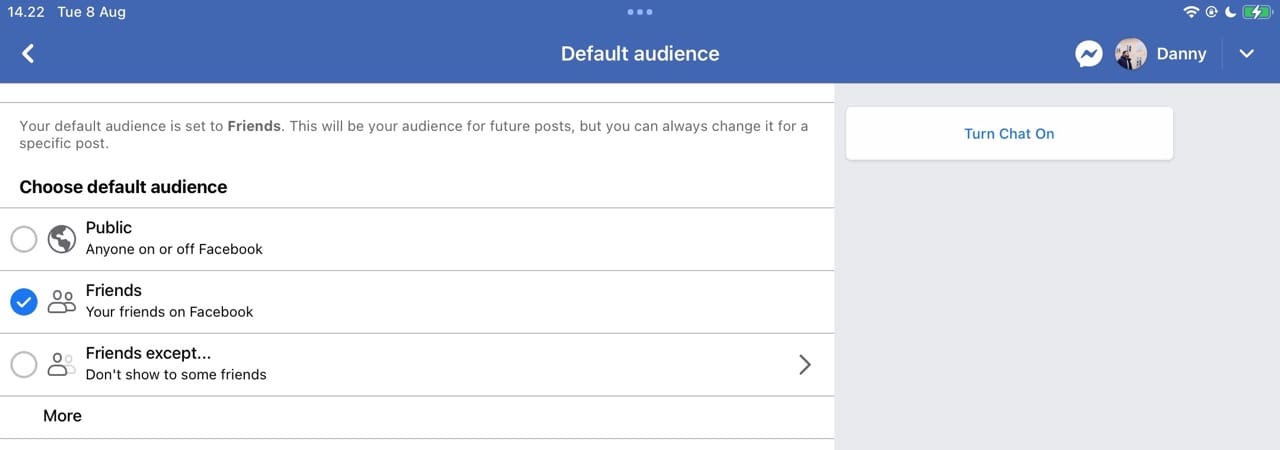Image resolution: width=1280 pixels, height=450 pixels.
Task: Click the Friends except people icon
Action: [x=62, y=364]
